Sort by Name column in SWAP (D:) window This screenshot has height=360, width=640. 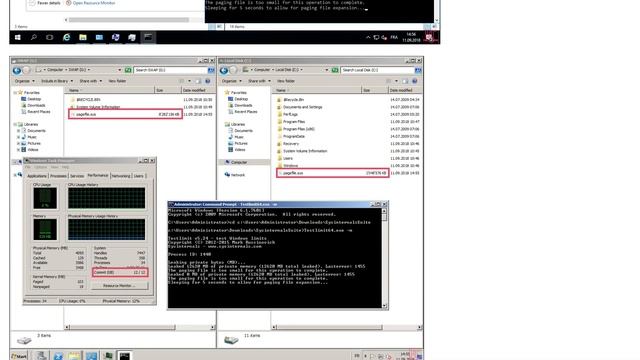point(110,90)
